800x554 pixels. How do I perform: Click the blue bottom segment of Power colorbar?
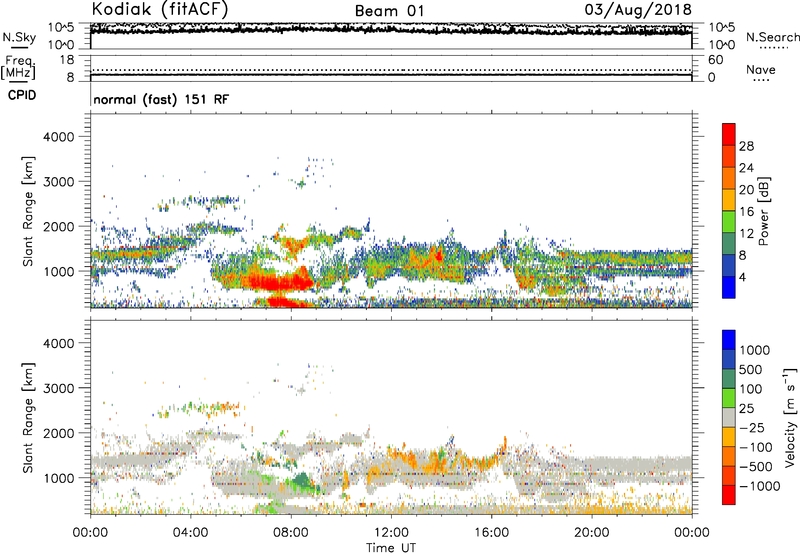729,287
